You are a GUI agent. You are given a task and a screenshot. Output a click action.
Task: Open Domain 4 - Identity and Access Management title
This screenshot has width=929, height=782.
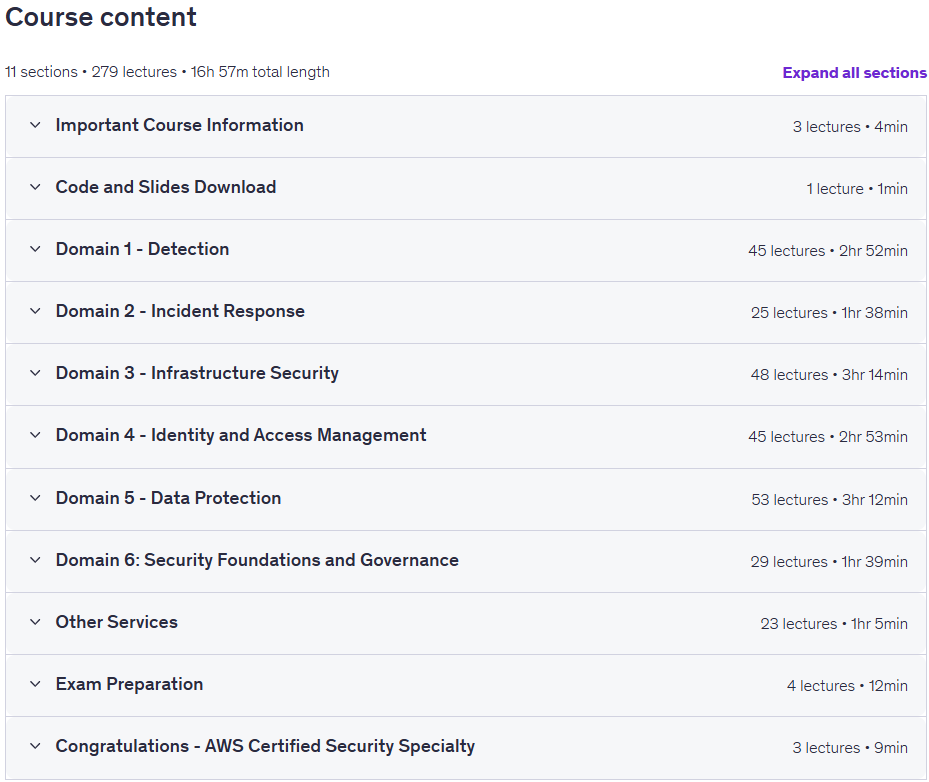pyautogui.click(x=241, y=435)
